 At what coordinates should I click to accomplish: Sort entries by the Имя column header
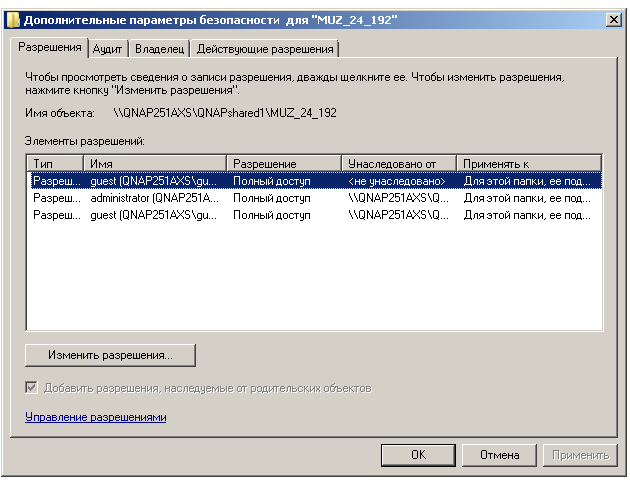[155, 163]
